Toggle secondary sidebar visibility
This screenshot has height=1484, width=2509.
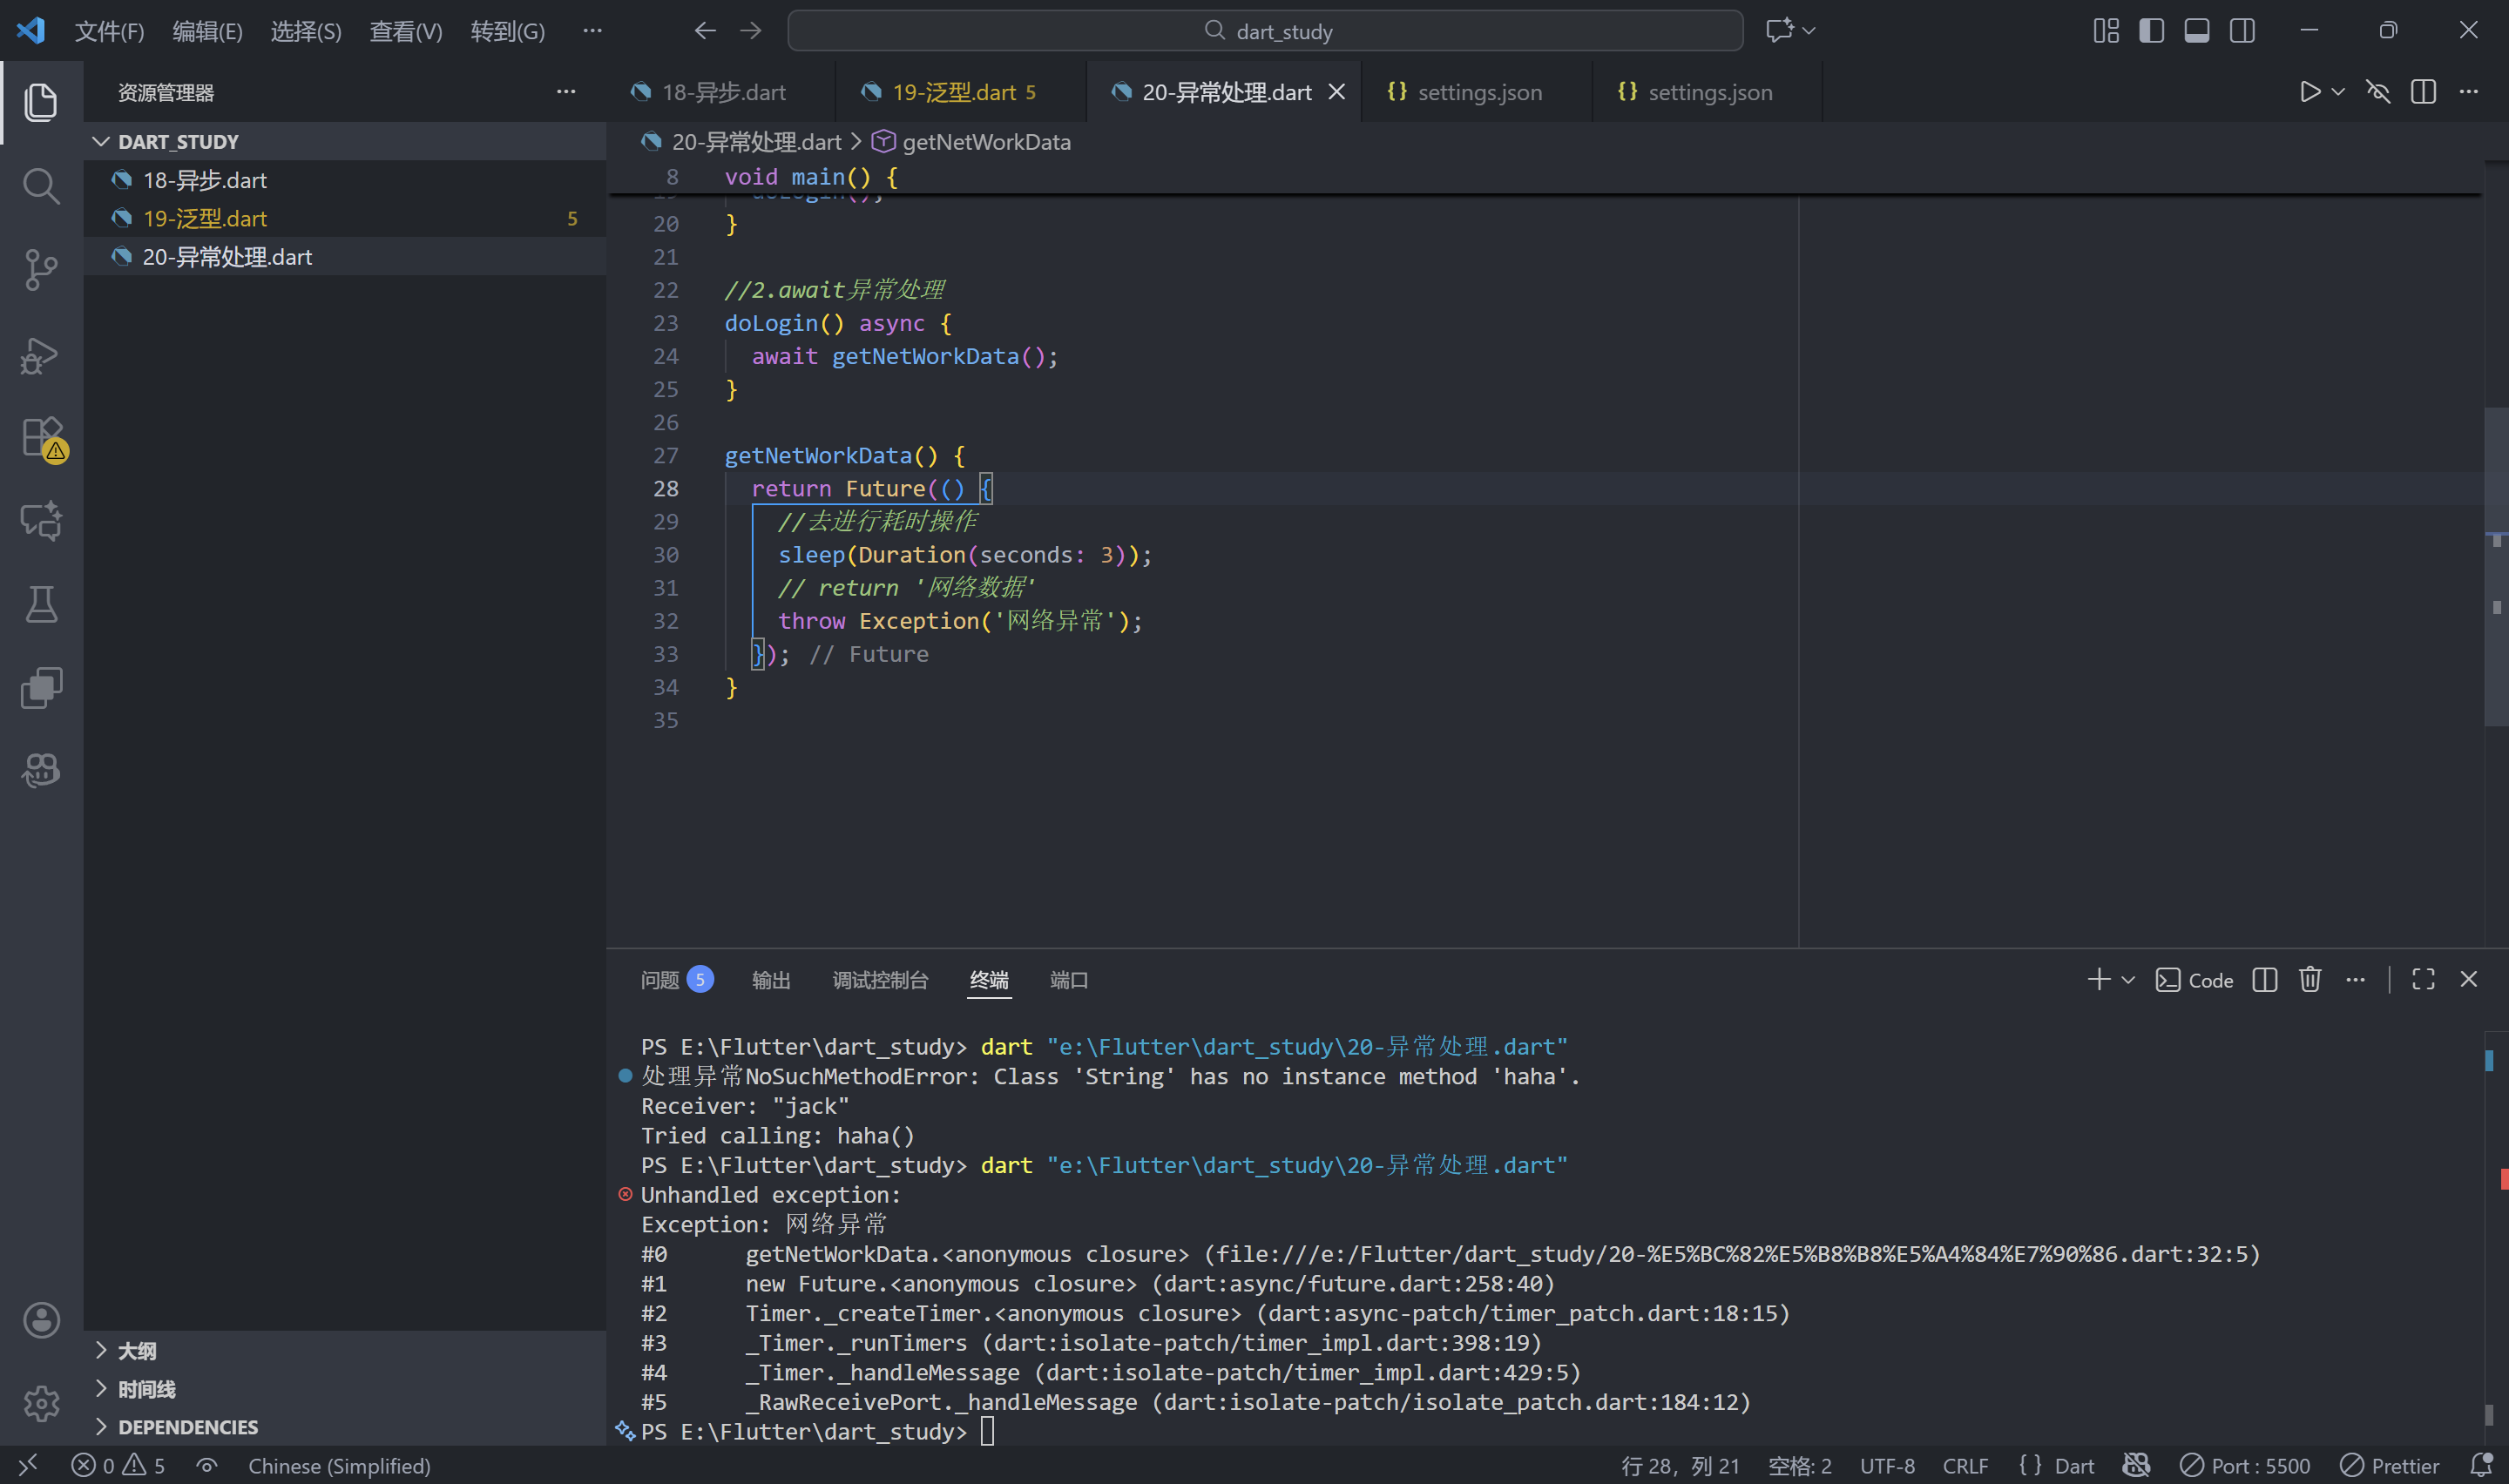[x=2242, y=31]
